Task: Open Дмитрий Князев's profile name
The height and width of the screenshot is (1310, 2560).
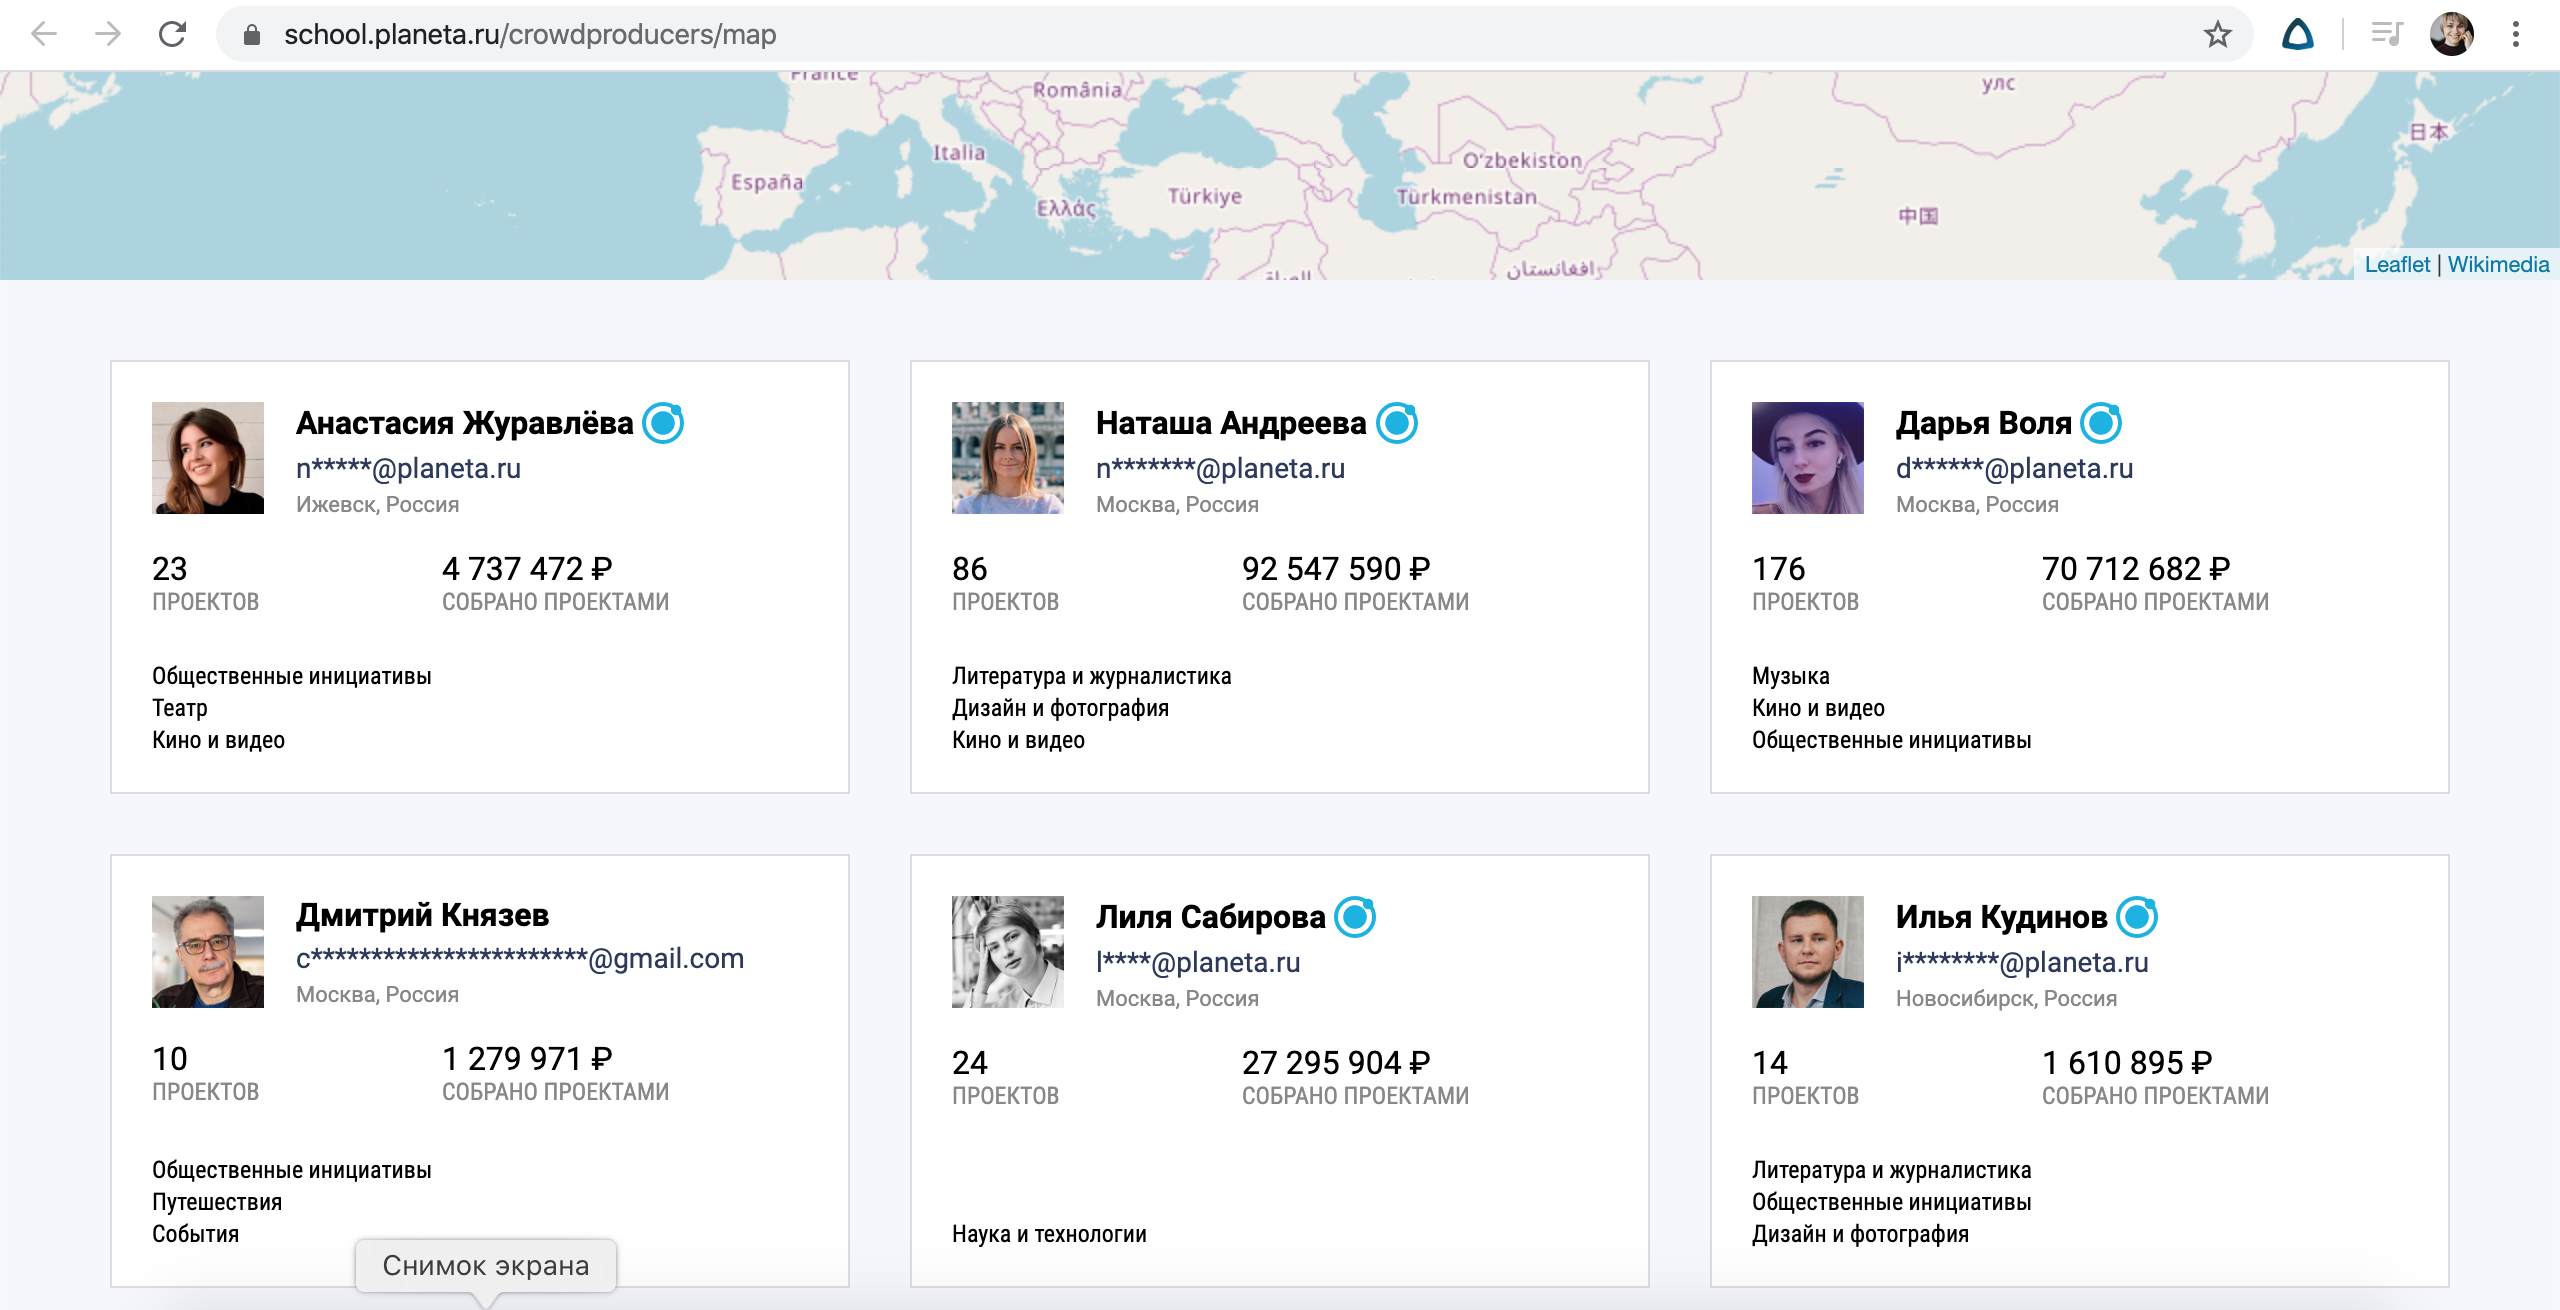Action: click(422, 915)
